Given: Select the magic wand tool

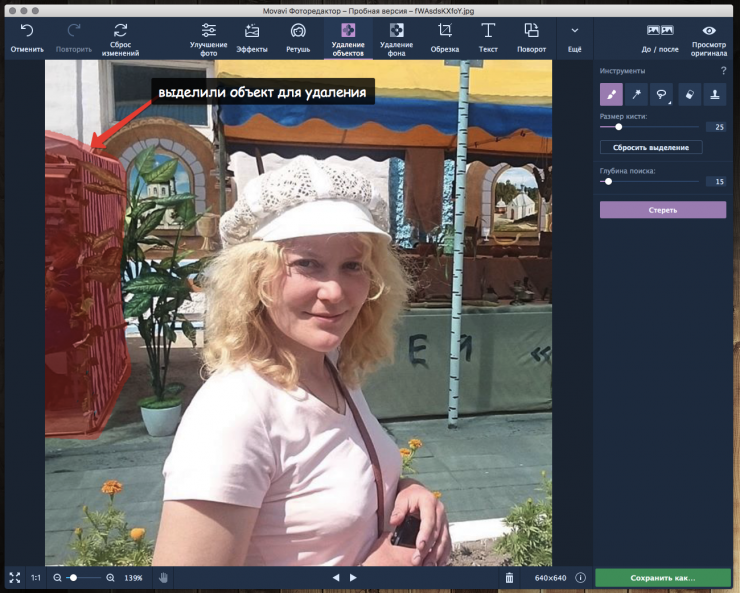Looking at the screenshot, I should coord(637,94).
